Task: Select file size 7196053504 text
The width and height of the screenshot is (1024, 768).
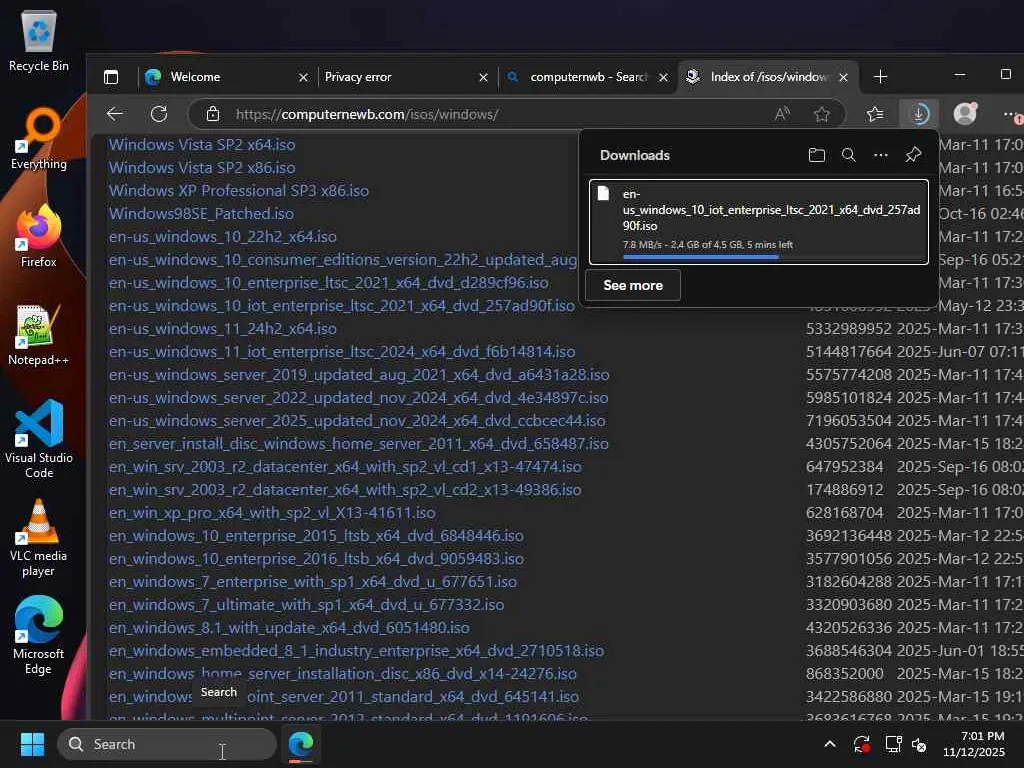Action: tap(848, 421)
